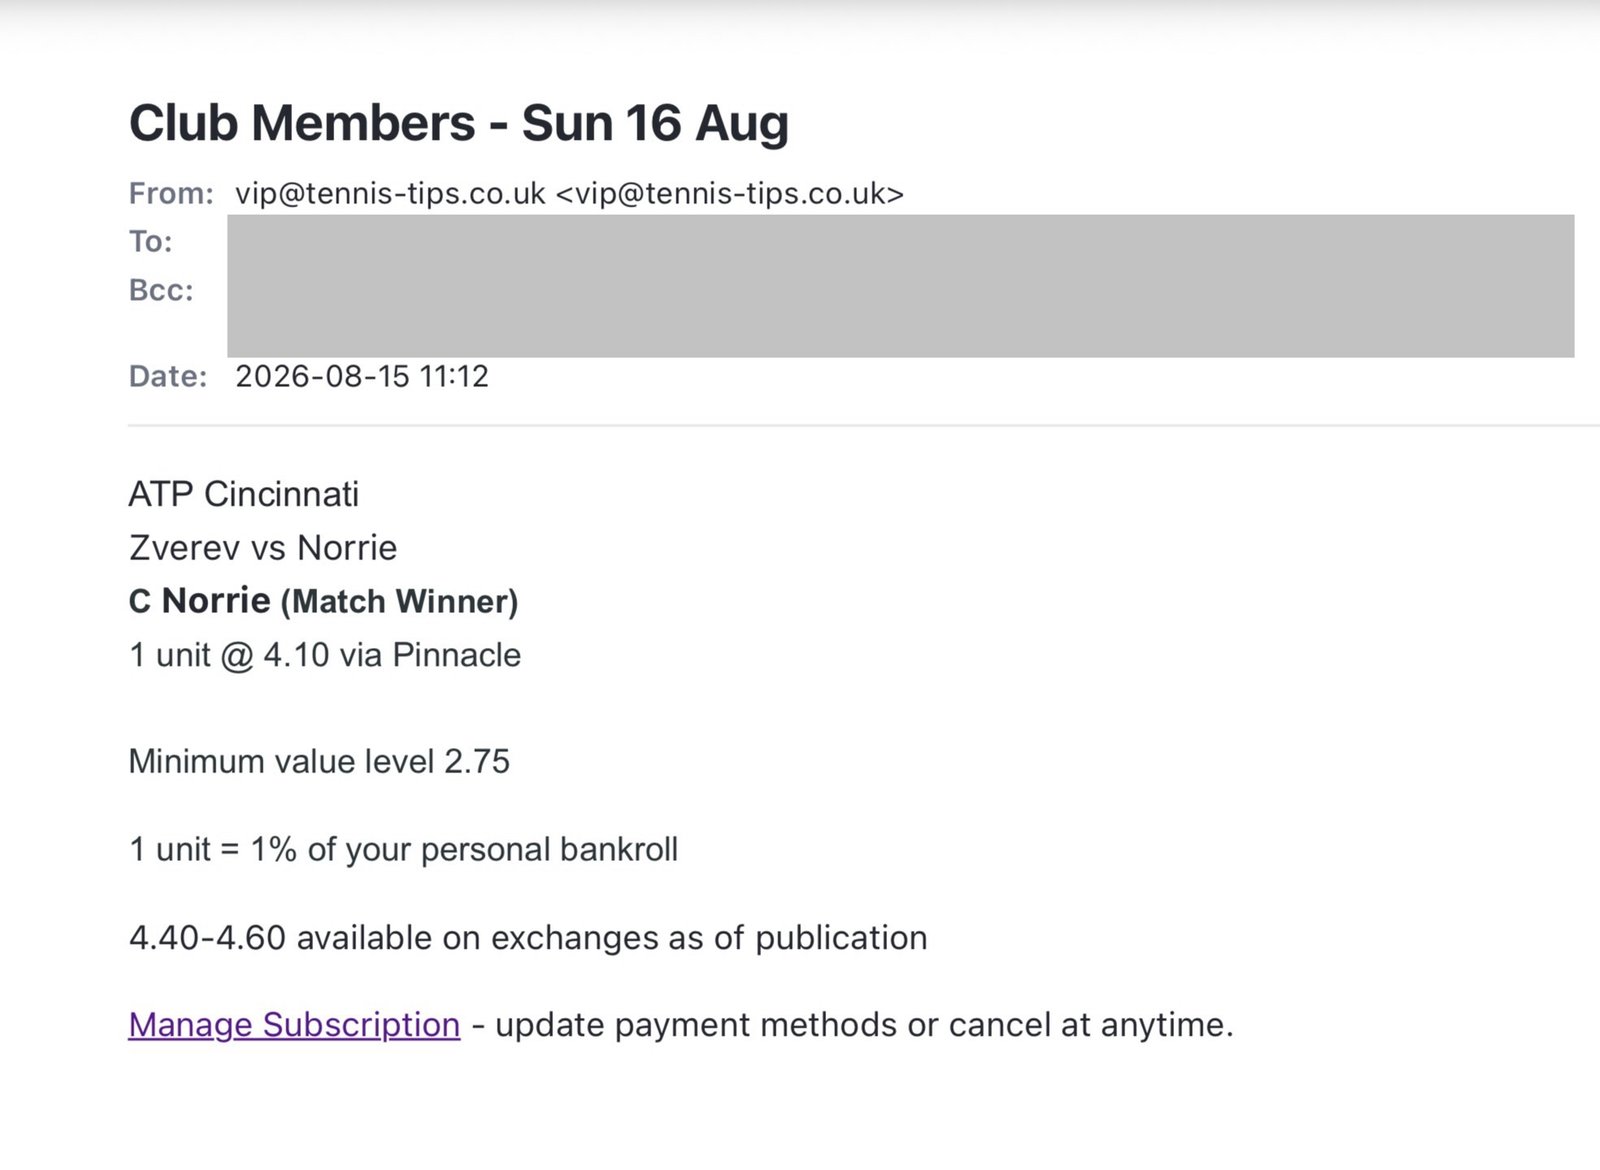This screenshot has width=1600, height=1170.
Task: Click the email subject Club Members heading
Action: coord(459,123)
